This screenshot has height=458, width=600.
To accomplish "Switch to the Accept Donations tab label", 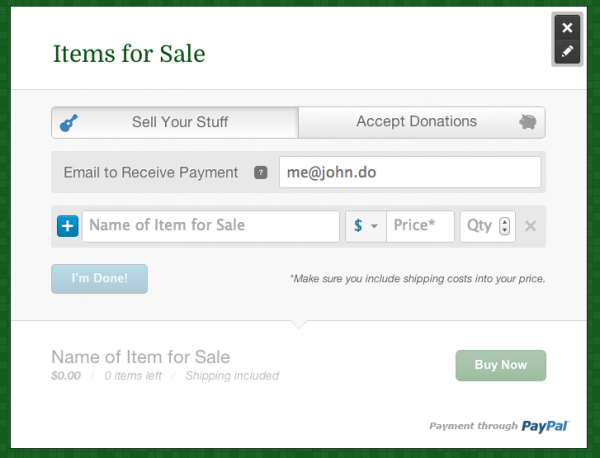I will pyautogui.click(x=416, y=122).
